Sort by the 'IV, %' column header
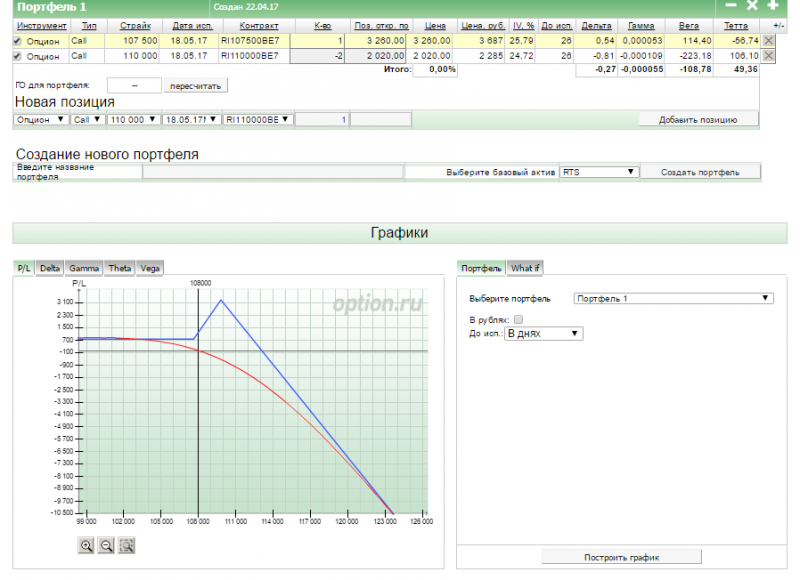The height and width of the screenshot is (580, 800). [523, 26]
